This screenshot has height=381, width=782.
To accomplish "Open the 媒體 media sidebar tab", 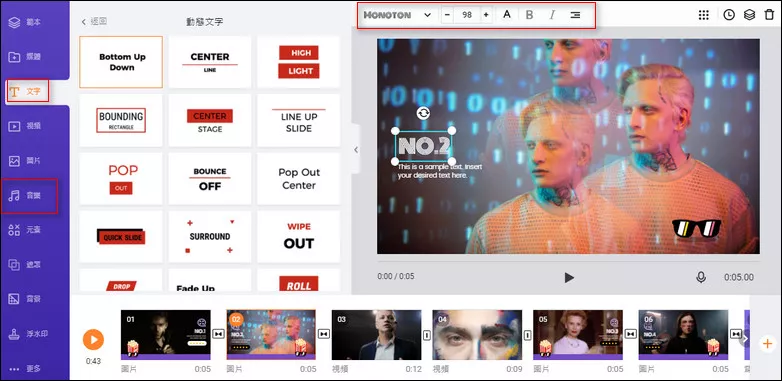I will [25, 57].
